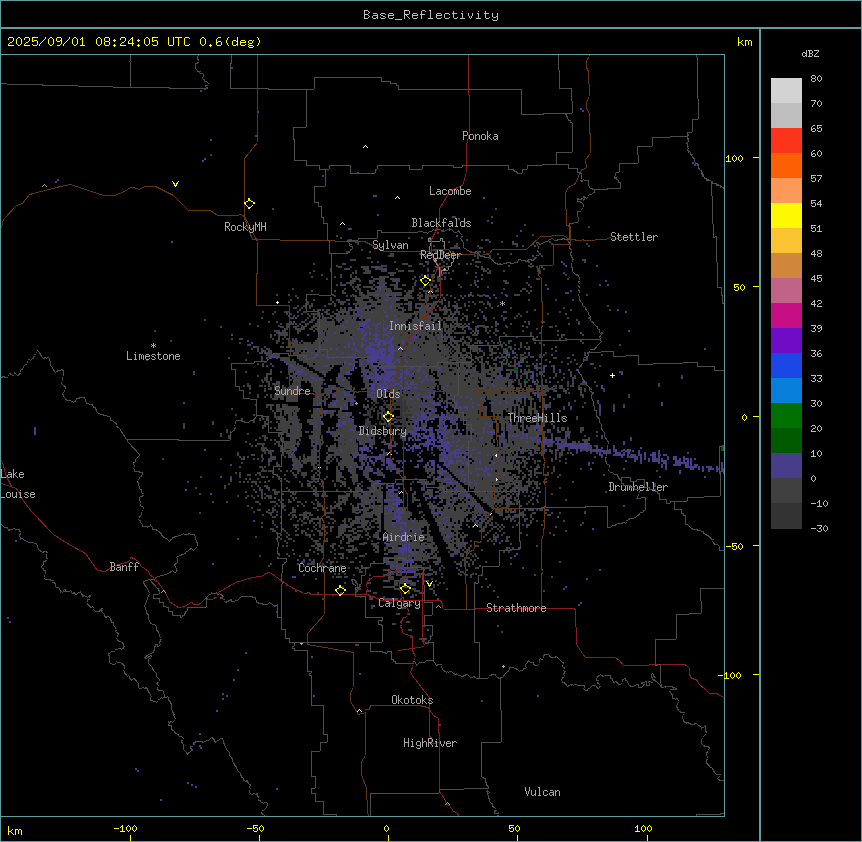This screenshot has width=862, height=842.
Task: Click the white caret marker west of Ponoka
Action: pos(365,147)
